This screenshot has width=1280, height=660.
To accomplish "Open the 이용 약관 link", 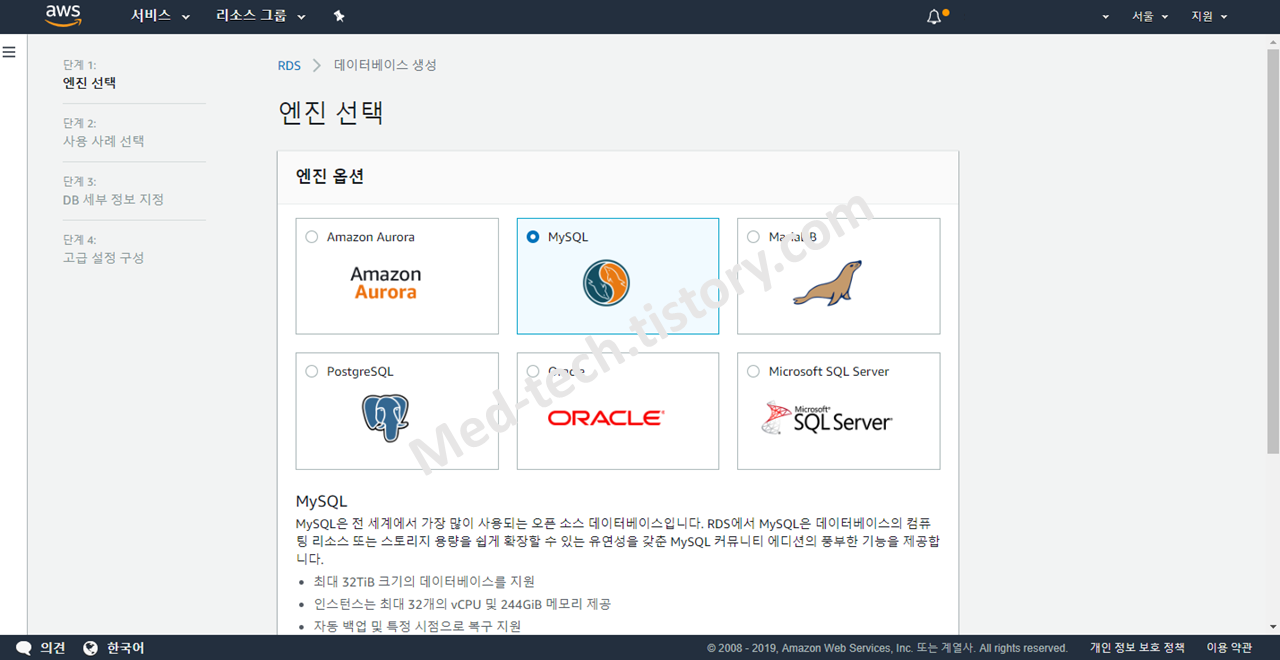I will click(x=1229, y=648).
